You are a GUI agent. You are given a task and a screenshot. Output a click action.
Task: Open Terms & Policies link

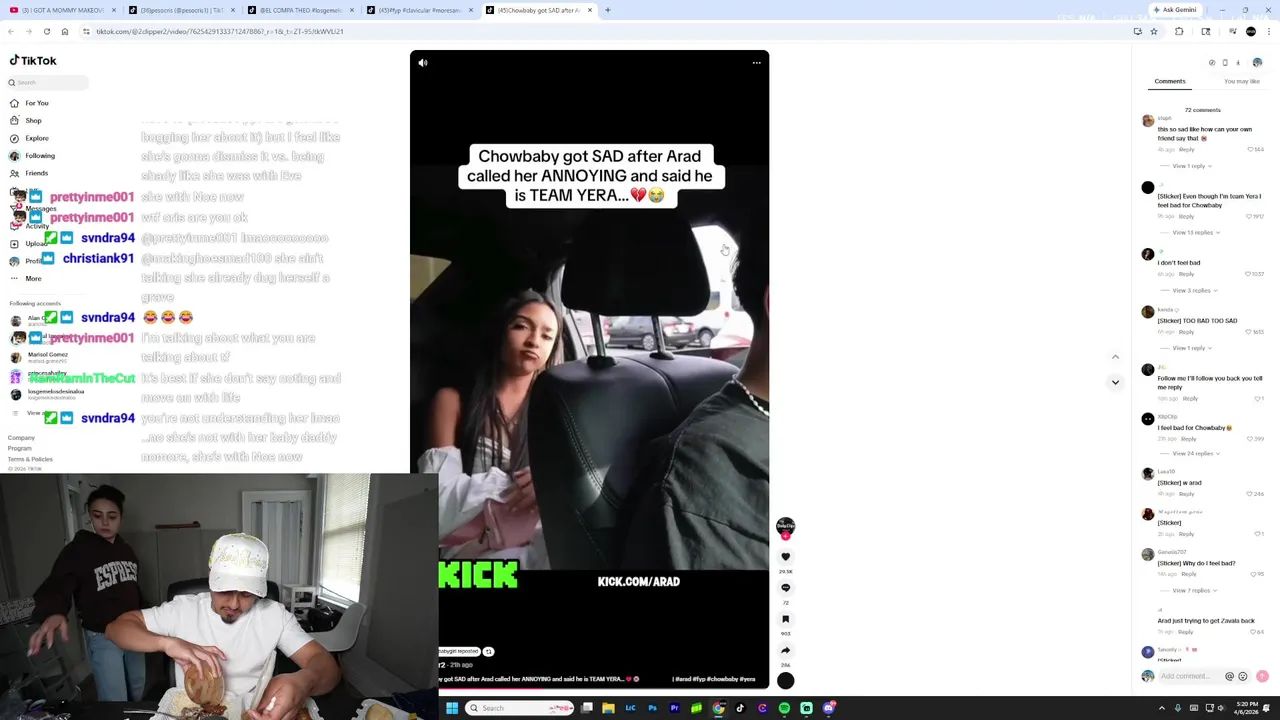30,459
